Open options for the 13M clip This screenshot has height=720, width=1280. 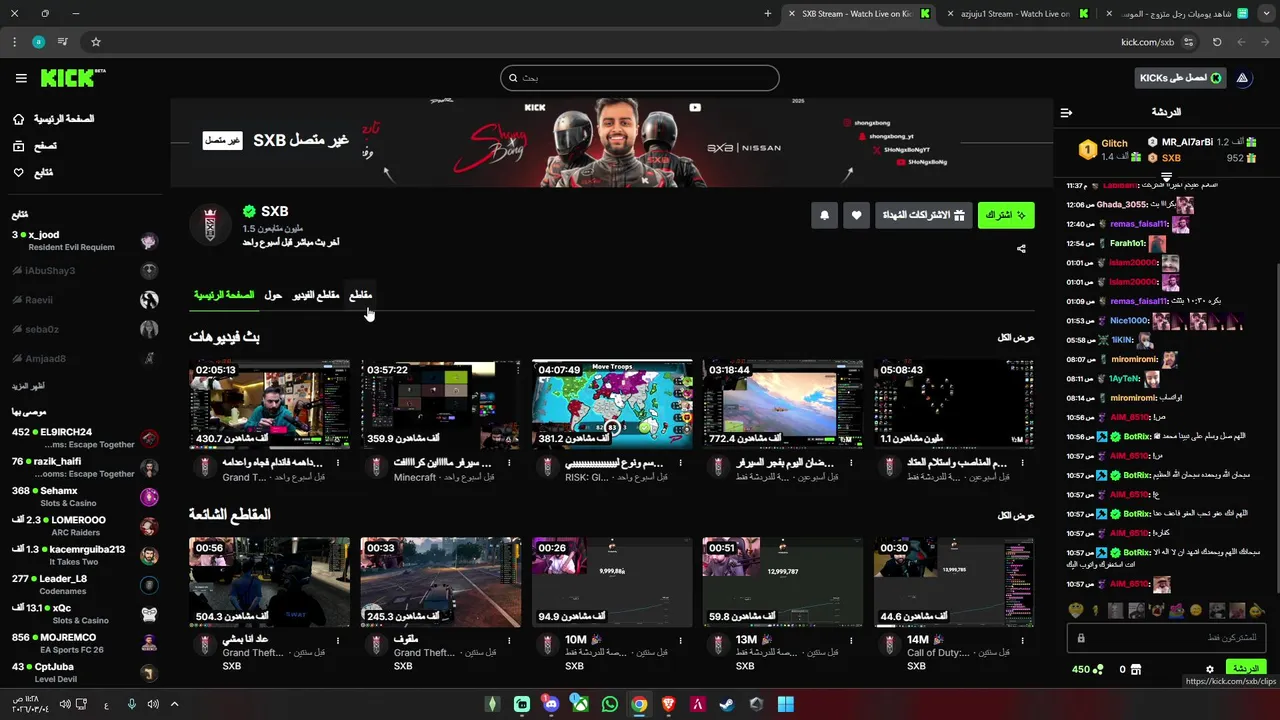851,640
